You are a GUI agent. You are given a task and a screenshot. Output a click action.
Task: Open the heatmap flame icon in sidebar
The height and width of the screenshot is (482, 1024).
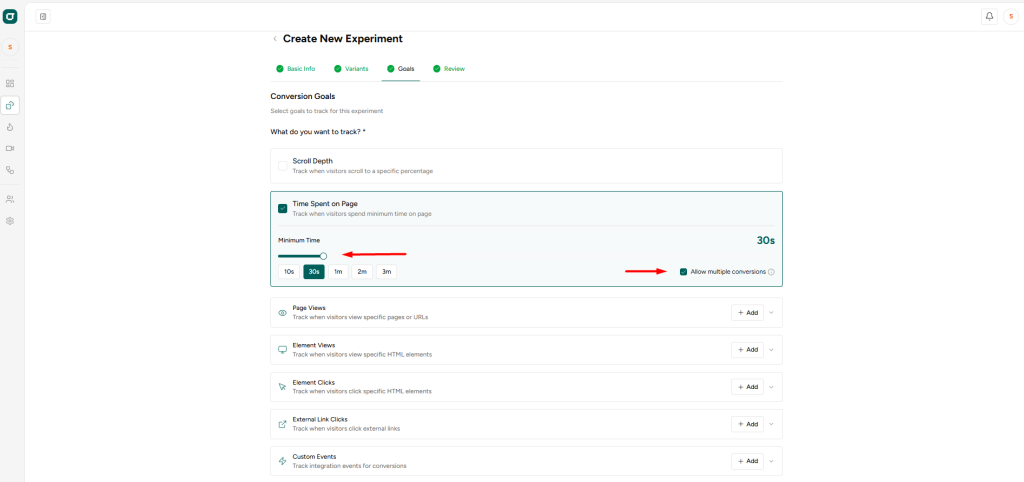coord(10,127)
